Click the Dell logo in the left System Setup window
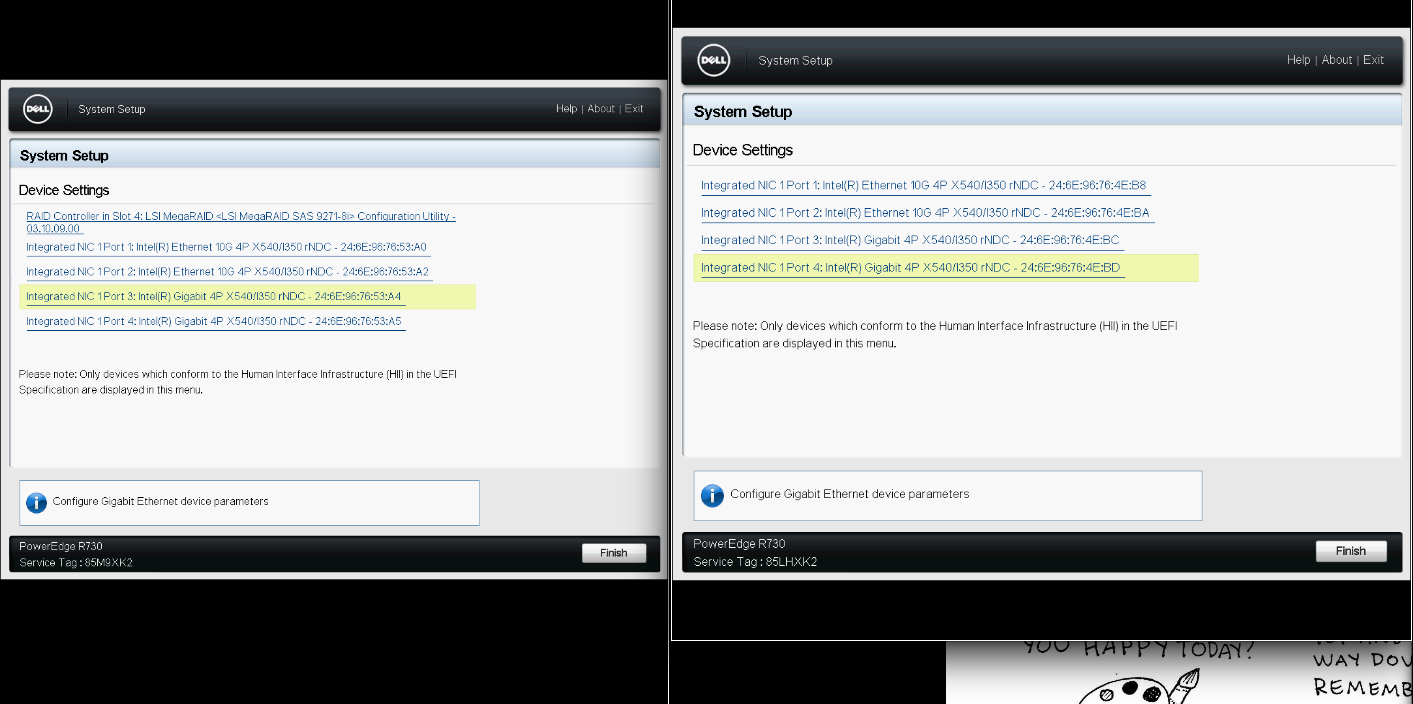This screenshot has width=1413, height=704. [38, 109]
